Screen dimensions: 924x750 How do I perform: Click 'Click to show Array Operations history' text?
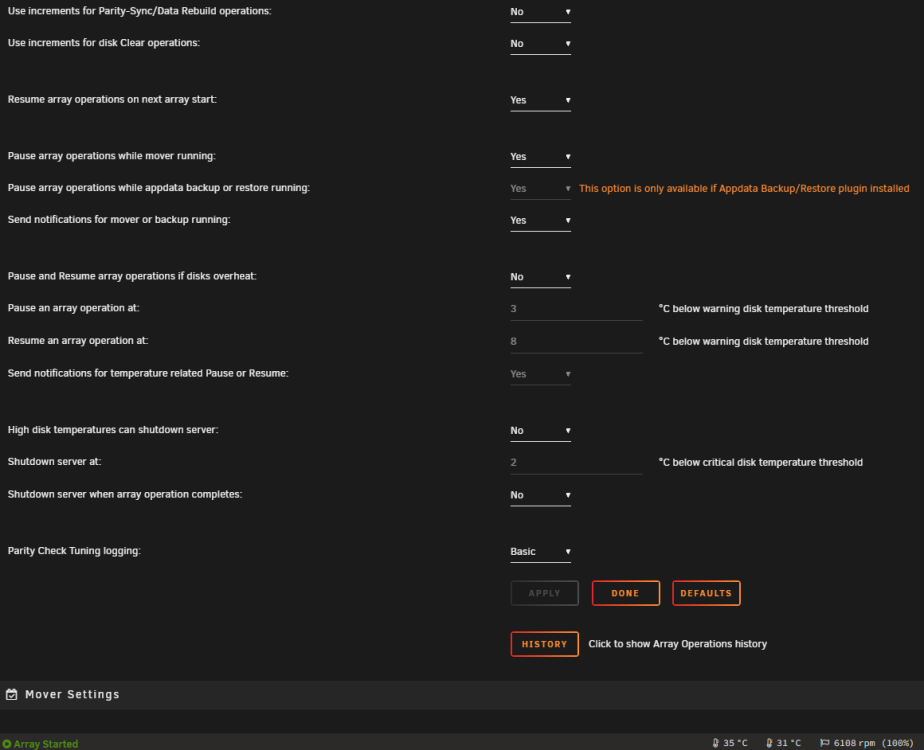(678, 644)
